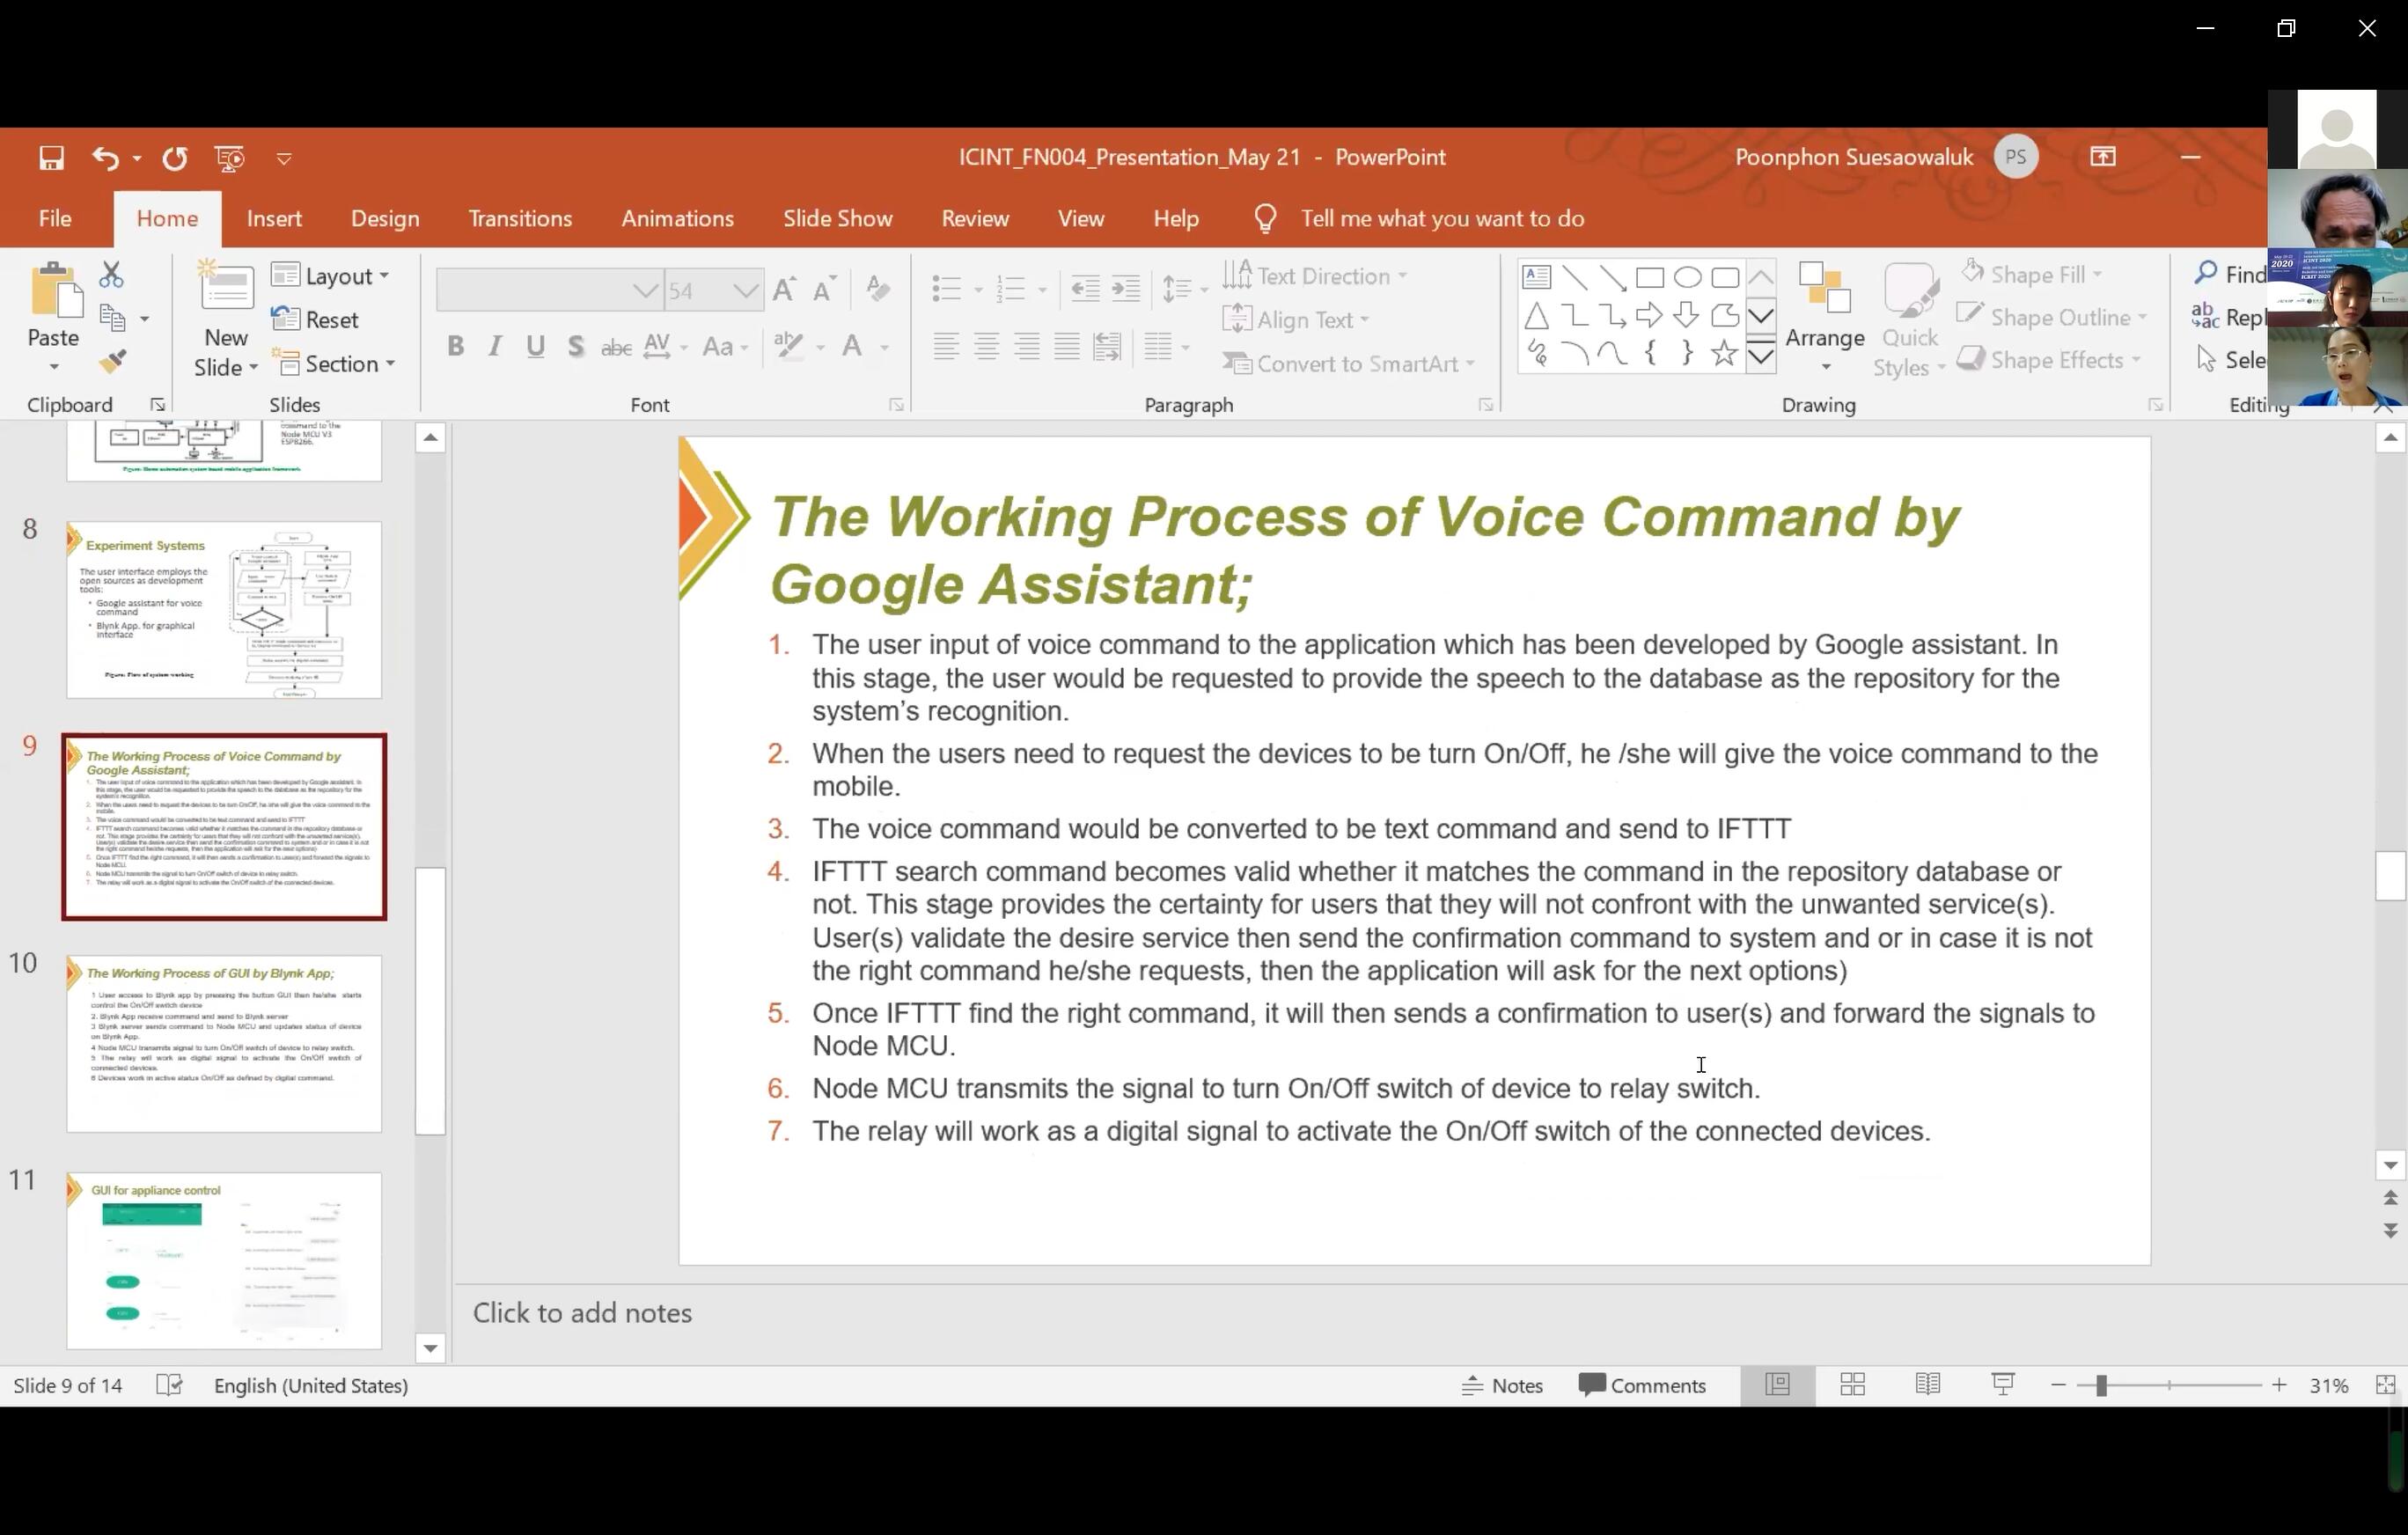Select the Text Box shape
Screen dimensions: 2408x1535
tap(1537, 277)
